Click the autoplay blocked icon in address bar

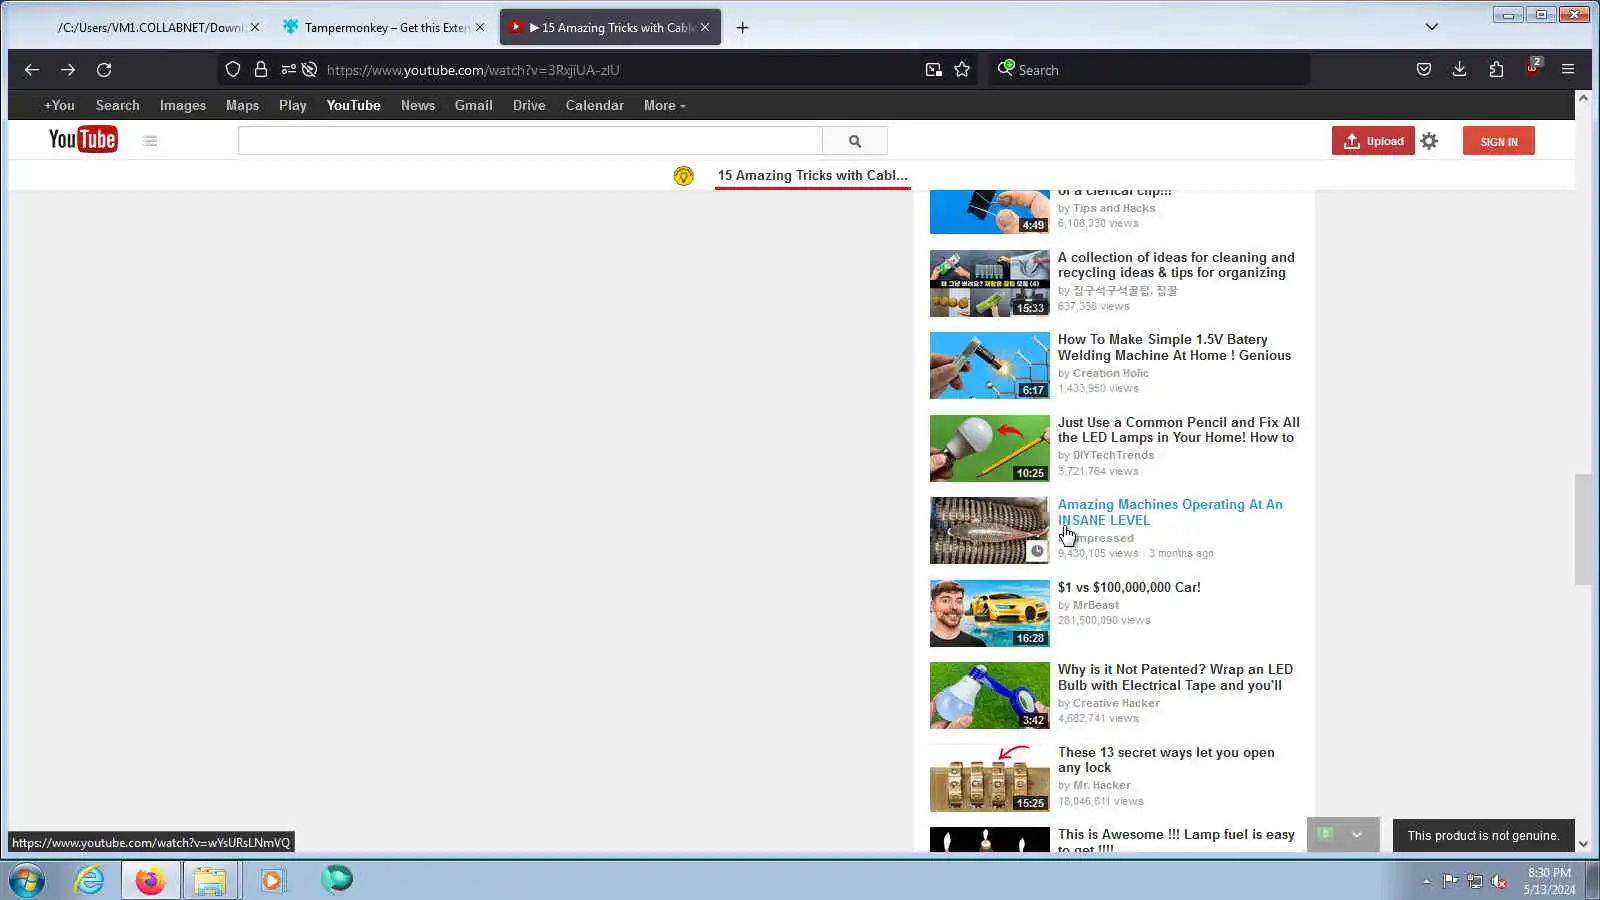(310, 70)
